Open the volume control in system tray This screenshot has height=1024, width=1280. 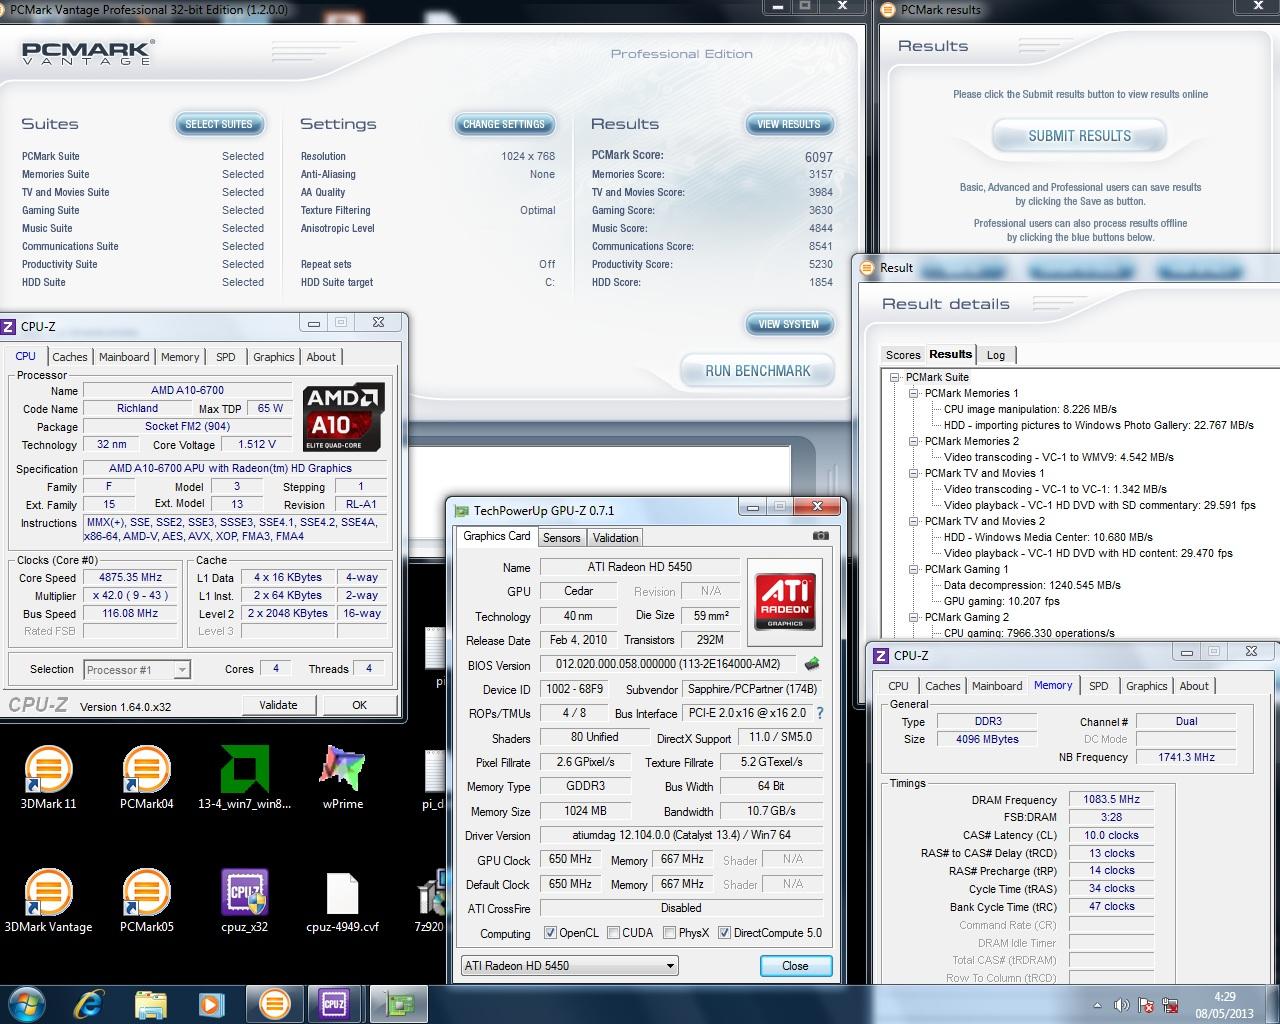[1122, 1005]
